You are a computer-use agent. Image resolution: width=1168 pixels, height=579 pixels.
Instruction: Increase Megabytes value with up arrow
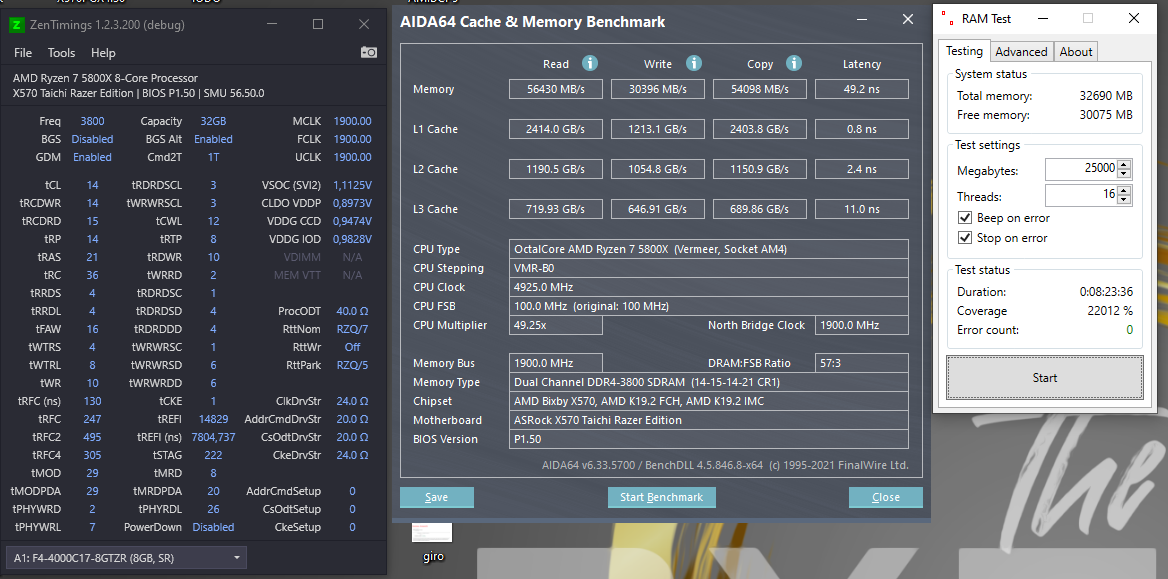[x=1125, y=165]
